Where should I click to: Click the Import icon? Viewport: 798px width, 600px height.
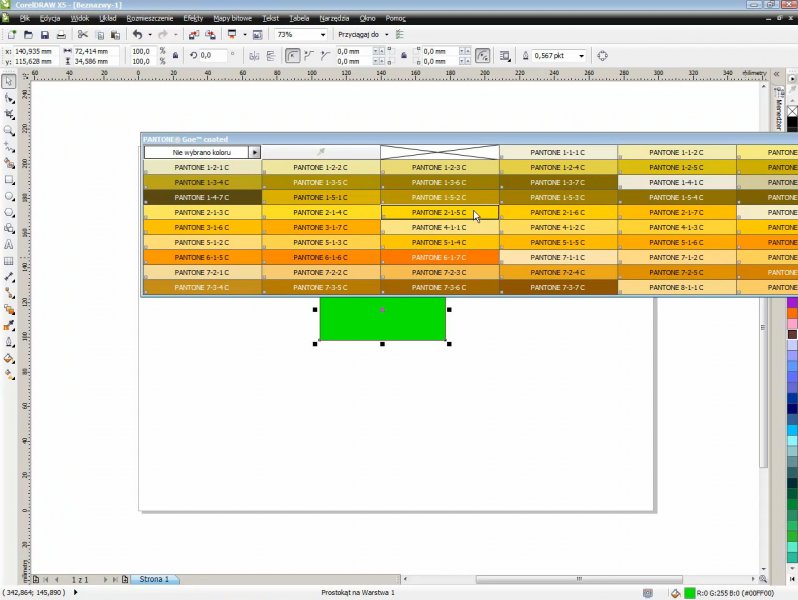pos(194,35)
